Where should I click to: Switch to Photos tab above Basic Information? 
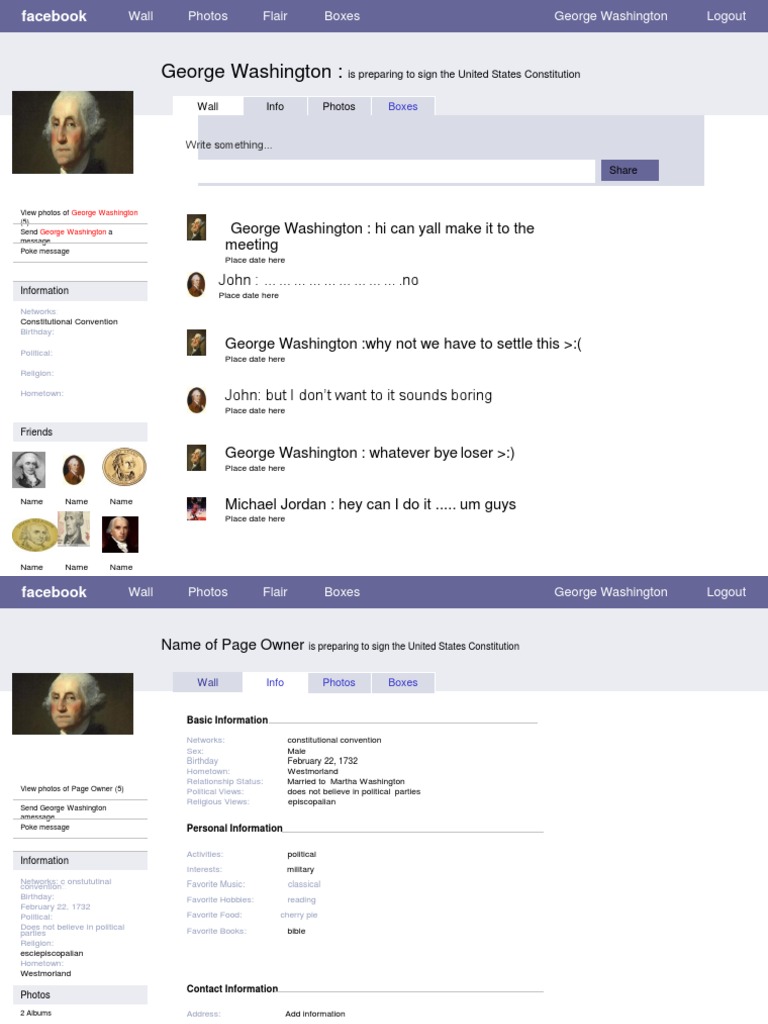point(339,682)
